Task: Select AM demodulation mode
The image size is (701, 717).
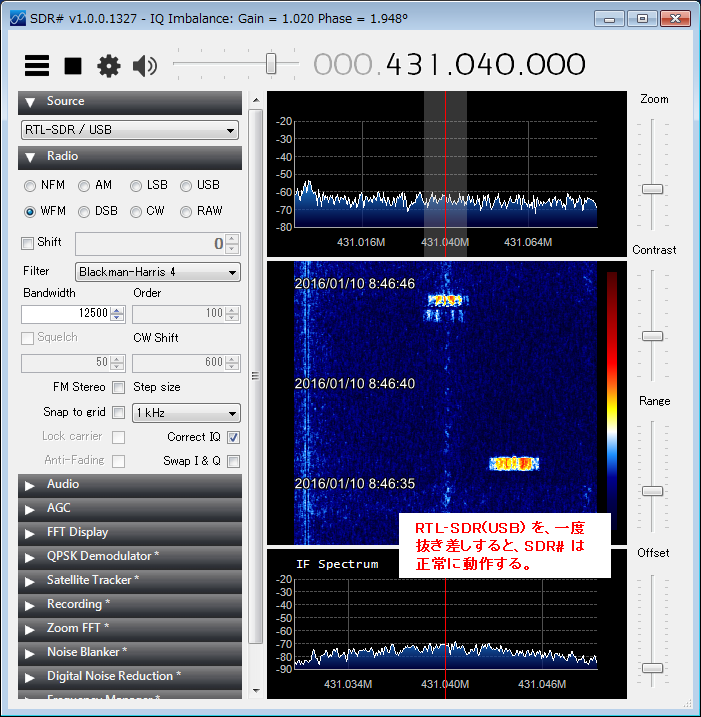Action: click(x=84, y=186)
